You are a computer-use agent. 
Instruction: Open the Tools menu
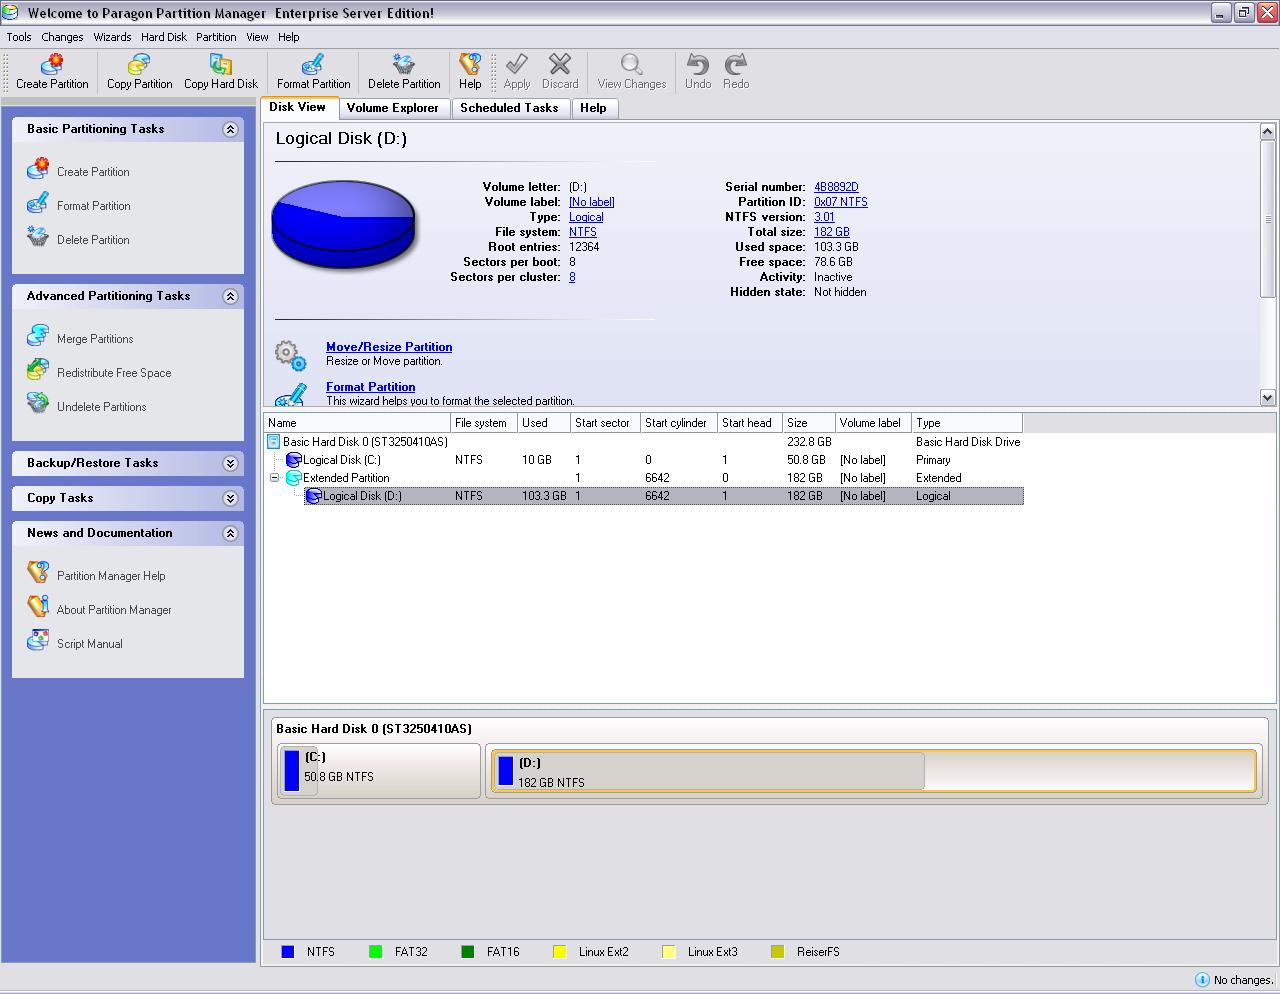point(19,37)
